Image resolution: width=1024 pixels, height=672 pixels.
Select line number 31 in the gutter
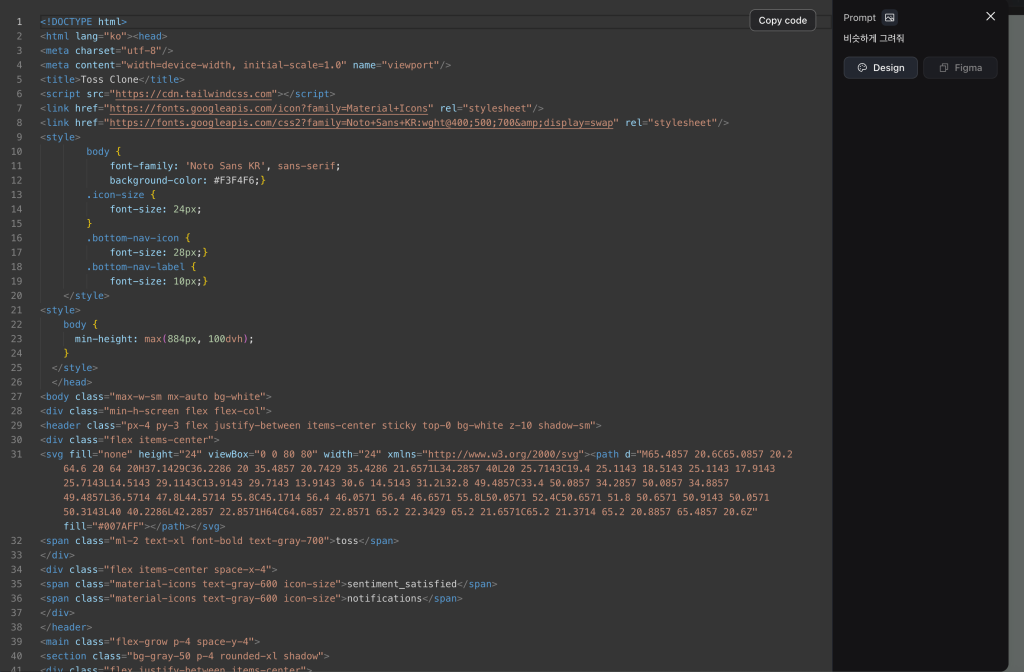coord(19,453)
